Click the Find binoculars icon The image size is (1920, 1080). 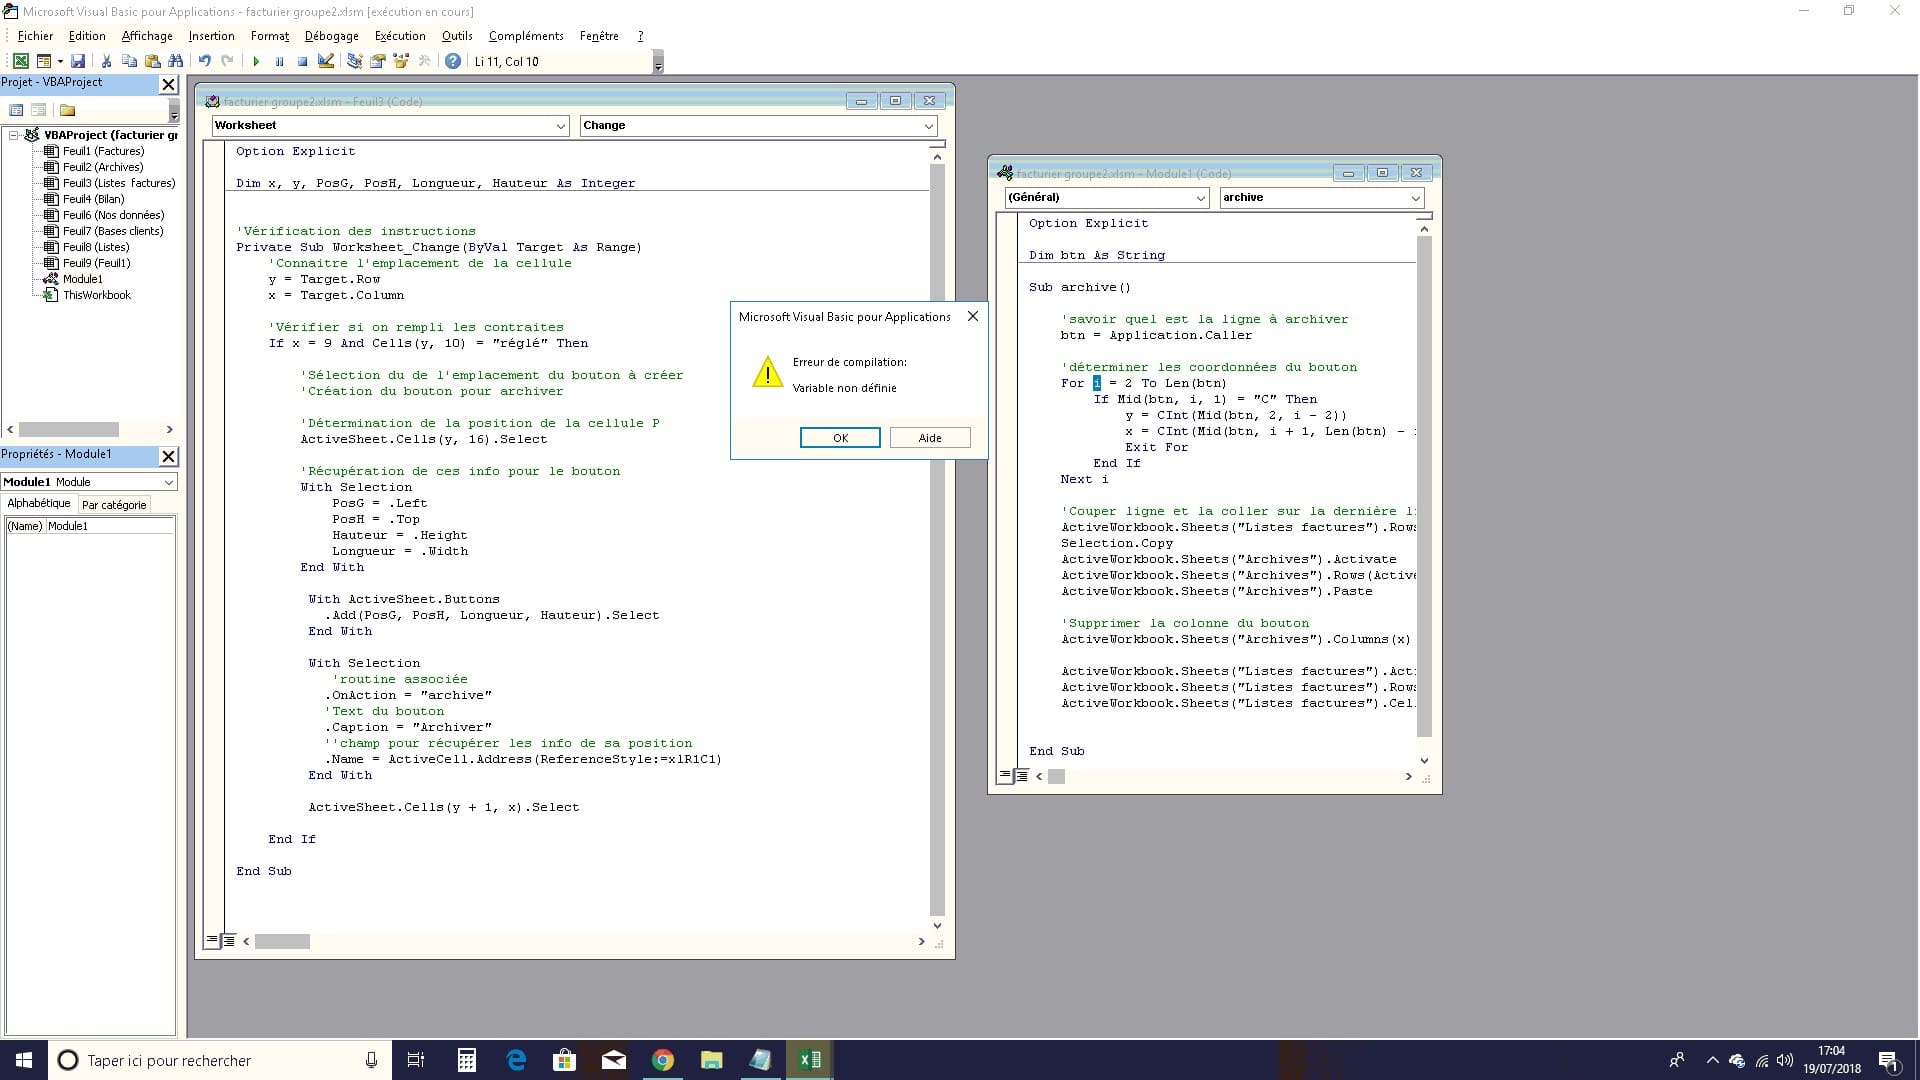click(176, 61)
